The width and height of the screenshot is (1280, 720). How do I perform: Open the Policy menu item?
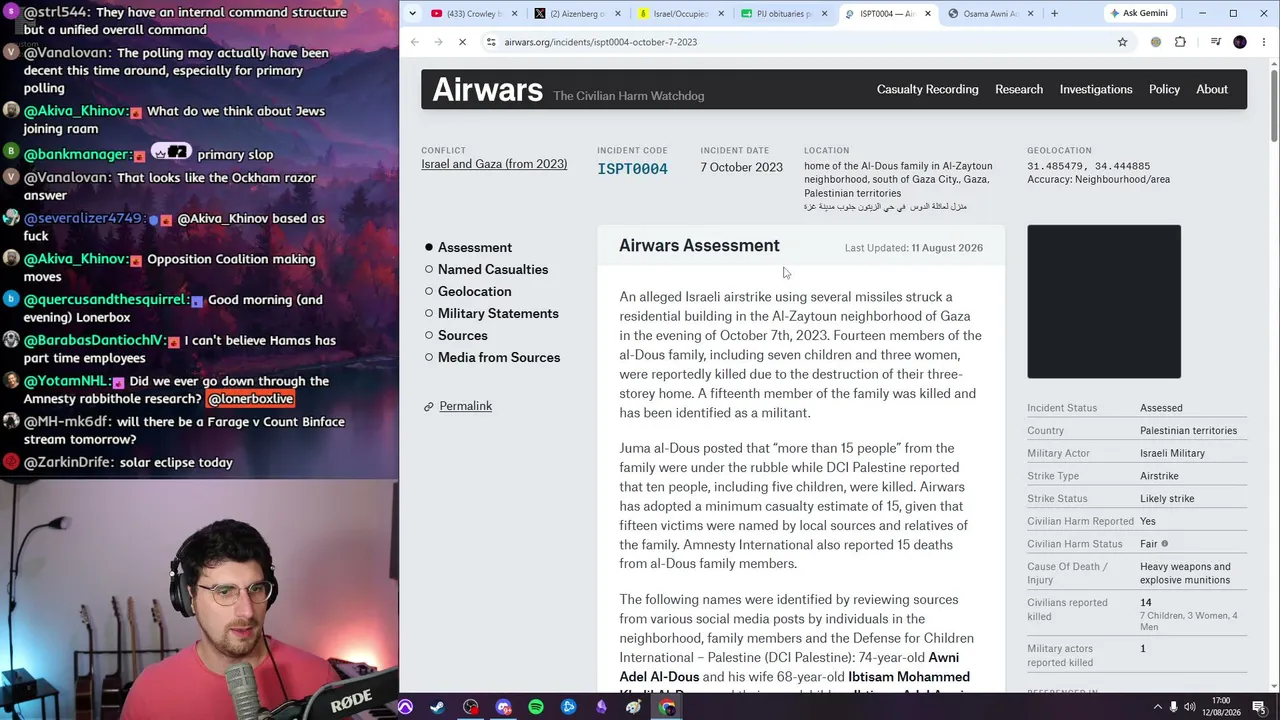pyautogui.click(x=1164, y=89)
